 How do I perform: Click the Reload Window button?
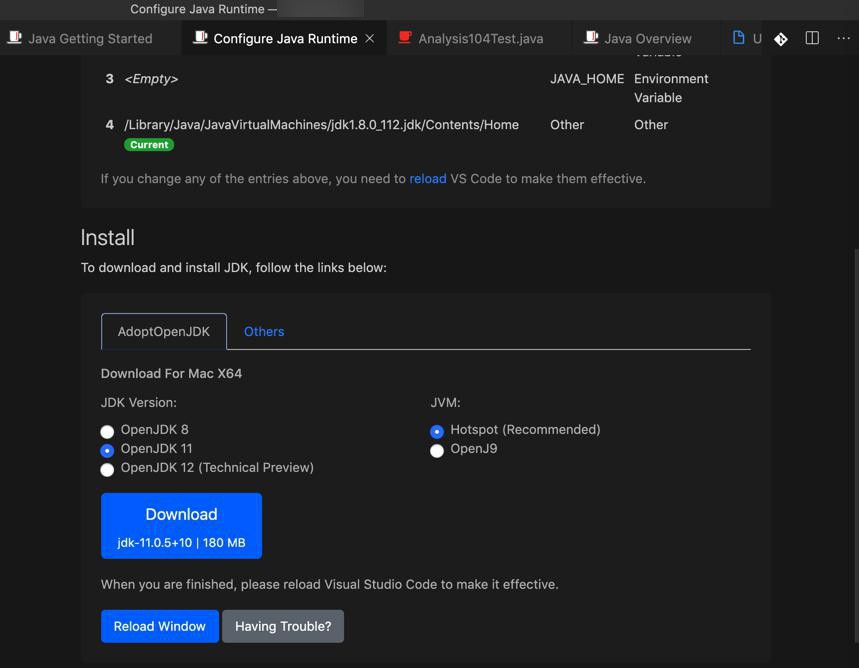click(x=159, y=626)
